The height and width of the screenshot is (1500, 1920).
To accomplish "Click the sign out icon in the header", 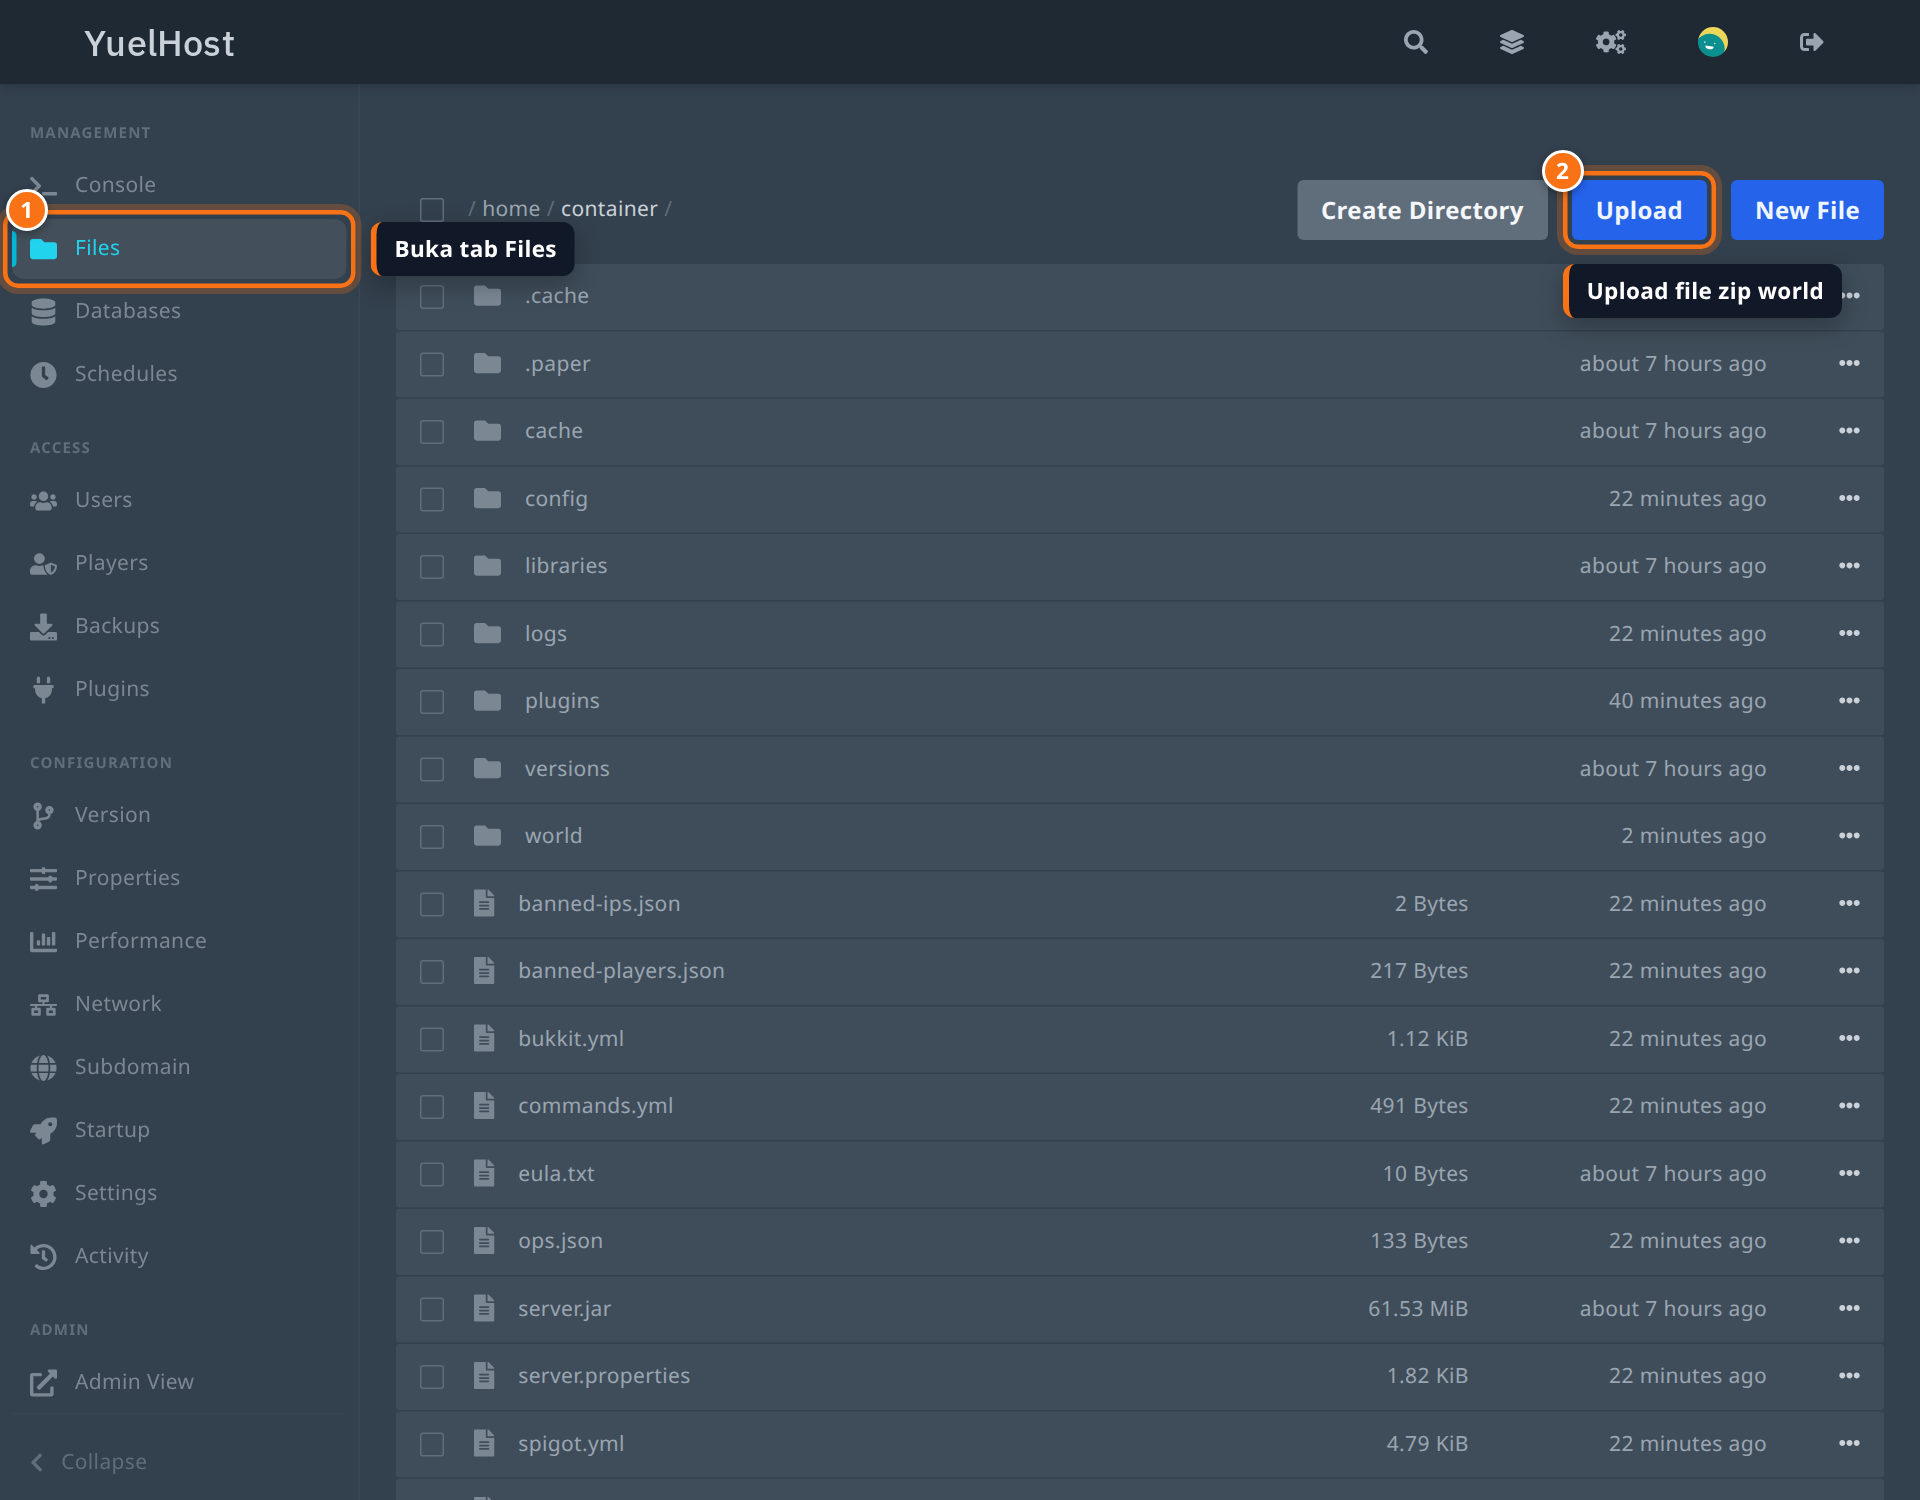I will coord(1811,42).
